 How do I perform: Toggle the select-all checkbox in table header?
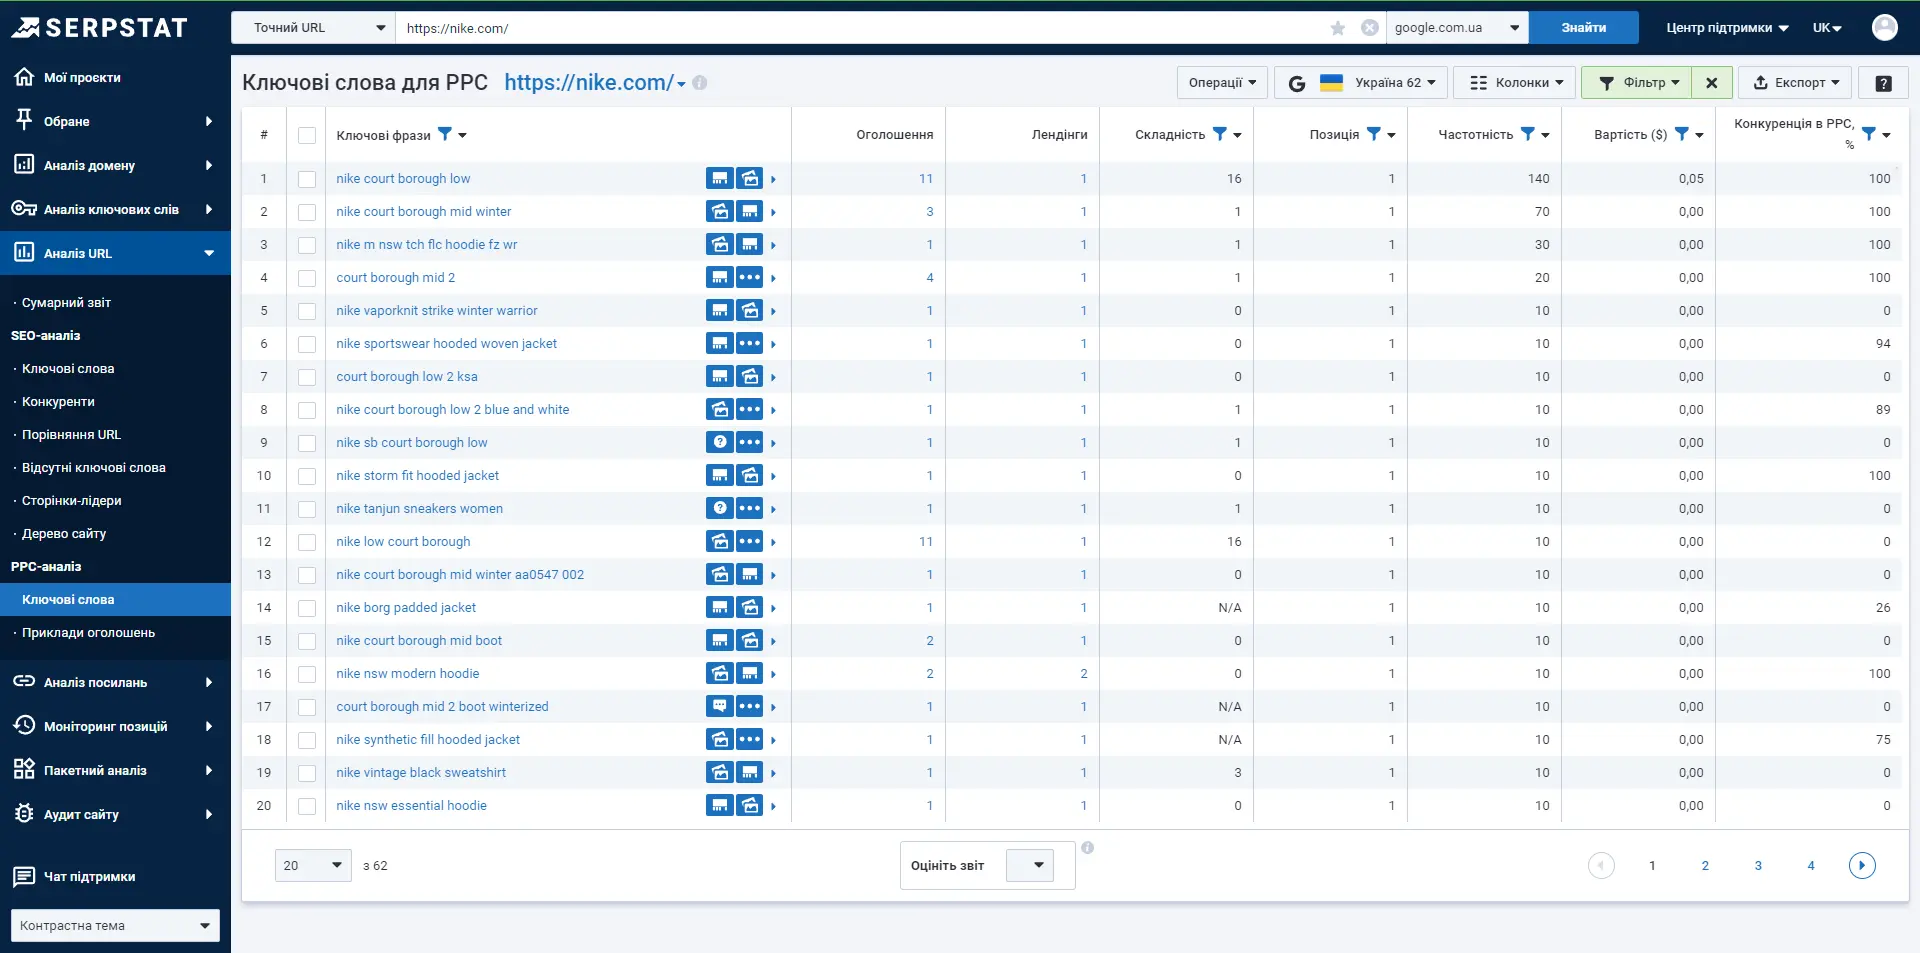(x=307, y=135)
